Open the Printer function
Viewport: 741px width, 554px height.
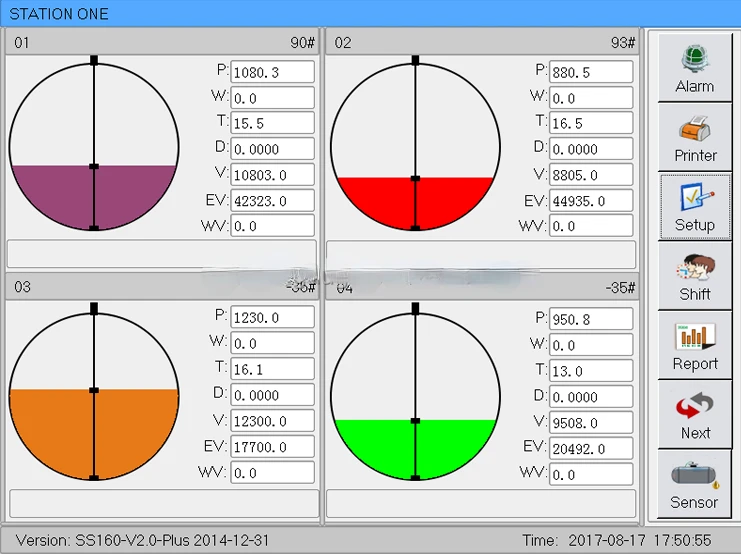[x=694, y=137]
